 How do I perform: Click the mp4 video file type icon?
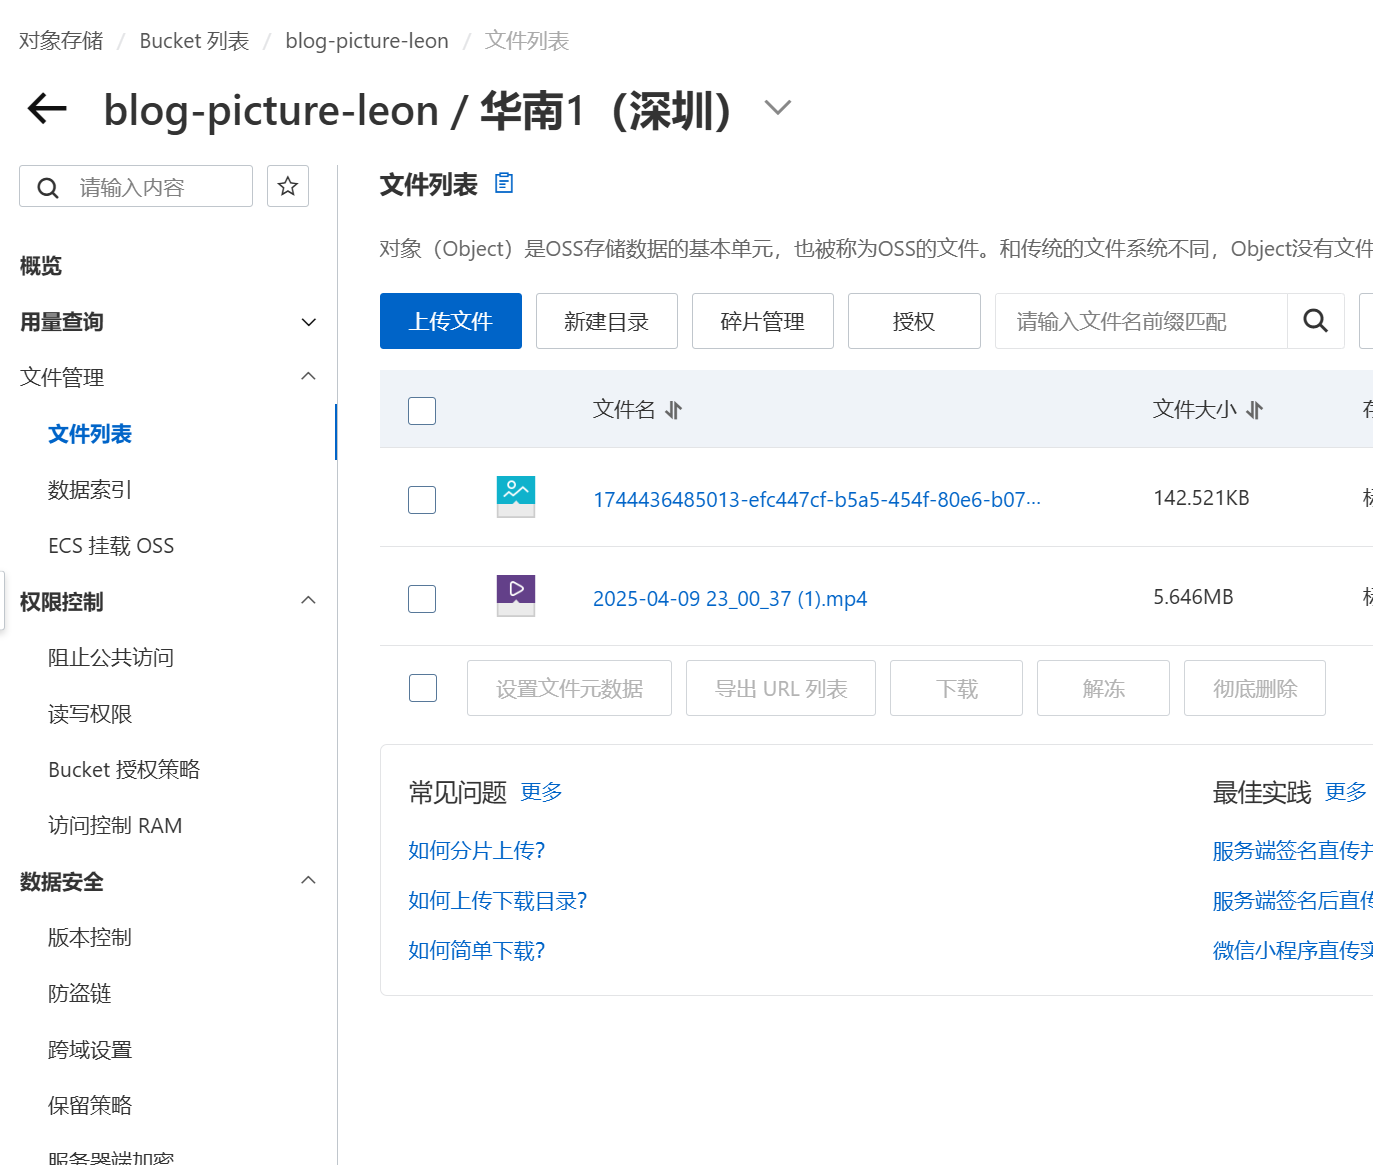(516, 596)
